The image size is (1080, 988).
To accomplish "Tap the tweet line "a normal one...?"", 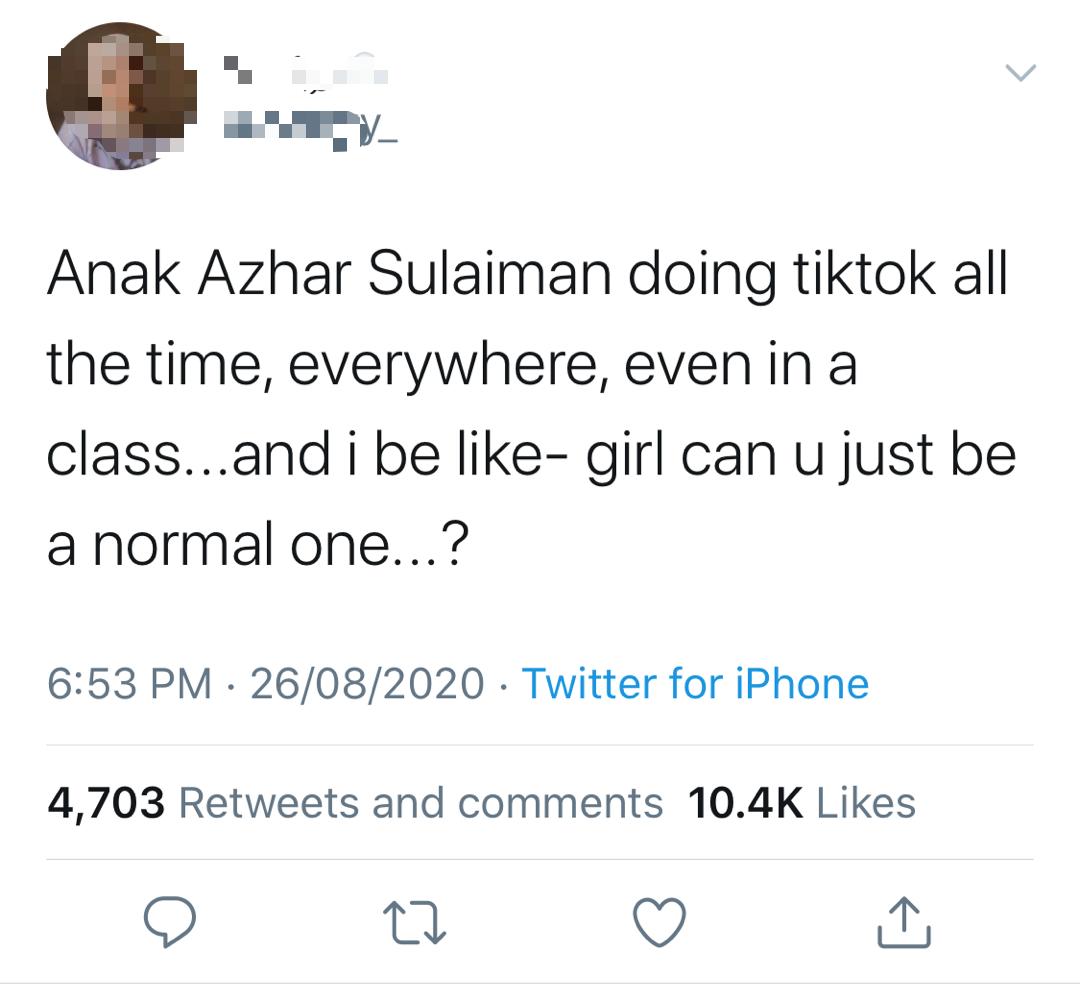I will coord(256,544).
